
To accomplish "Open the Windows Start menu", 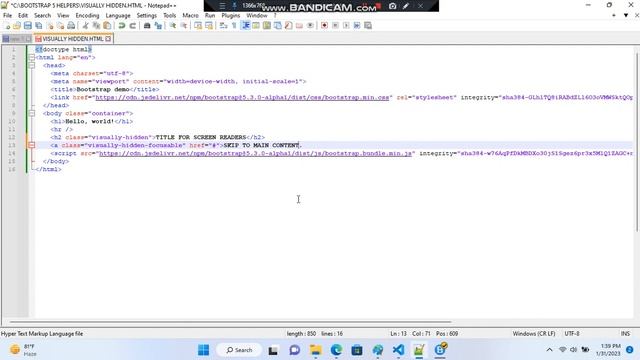I will (203, 350).
